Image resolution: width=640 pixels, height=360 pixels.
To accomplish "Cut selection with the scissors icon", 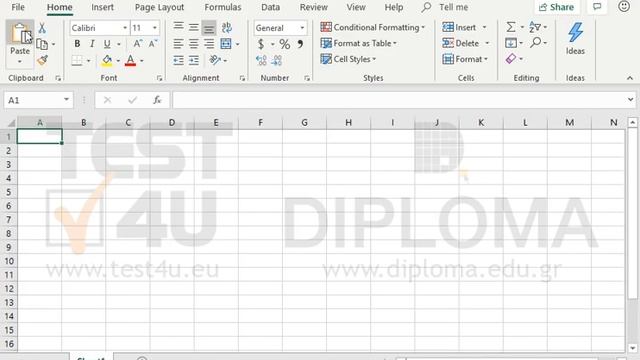I will (42, 28).
